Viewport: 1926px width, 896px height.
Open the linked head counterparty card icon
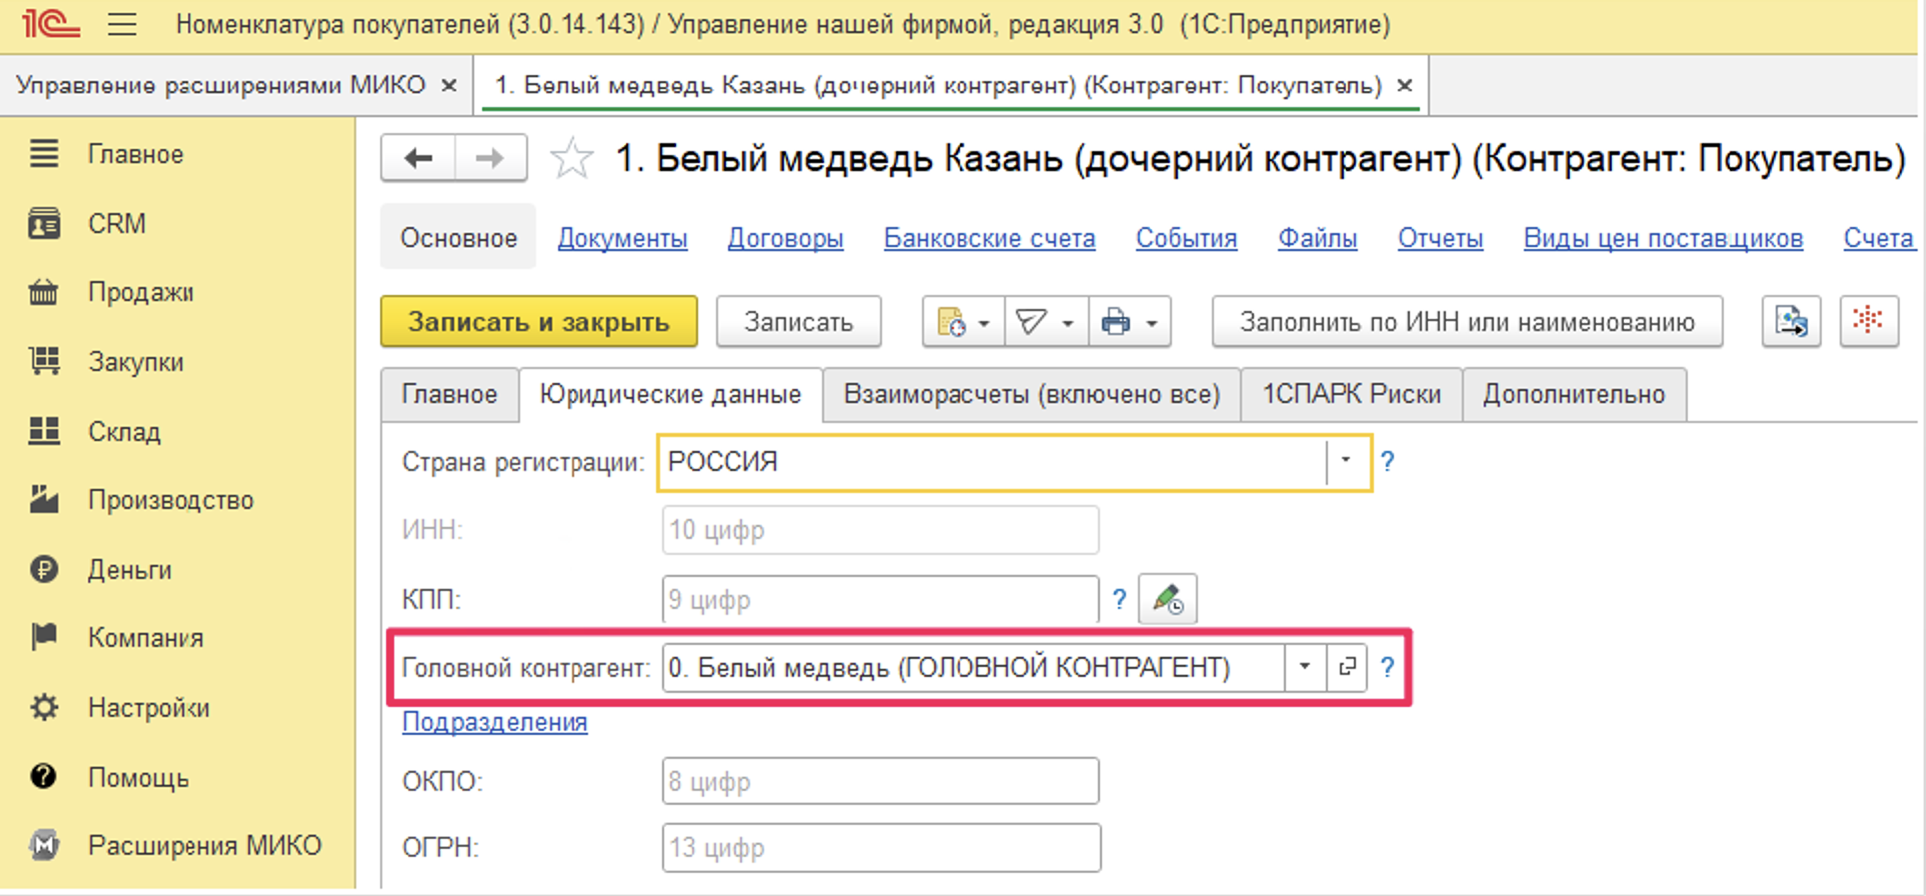pyautogui.click(x=1347, y=667)
